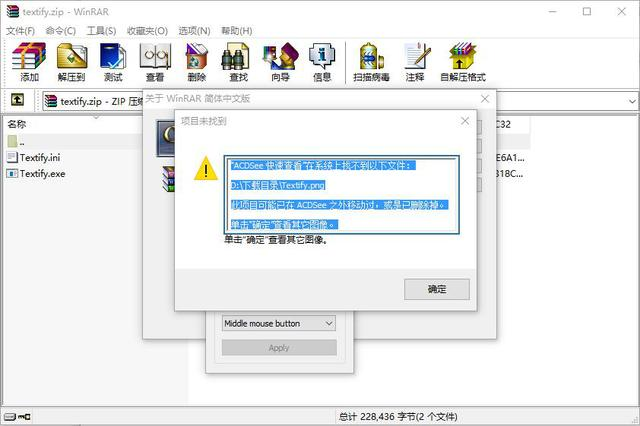
Task: Close the 项目未找到 dialog
Action: click(x=465, y=121)
